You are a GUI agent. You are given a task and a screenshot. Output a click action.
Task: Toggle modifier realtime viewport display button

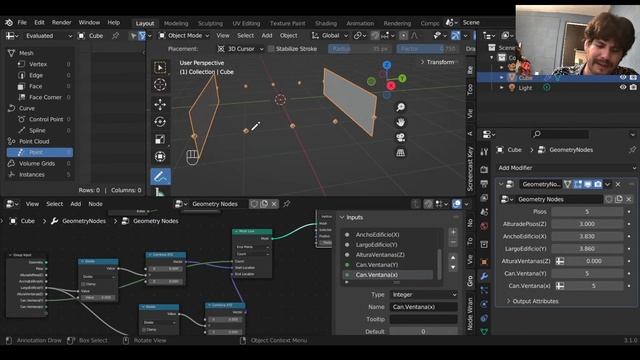pos(588,184)
